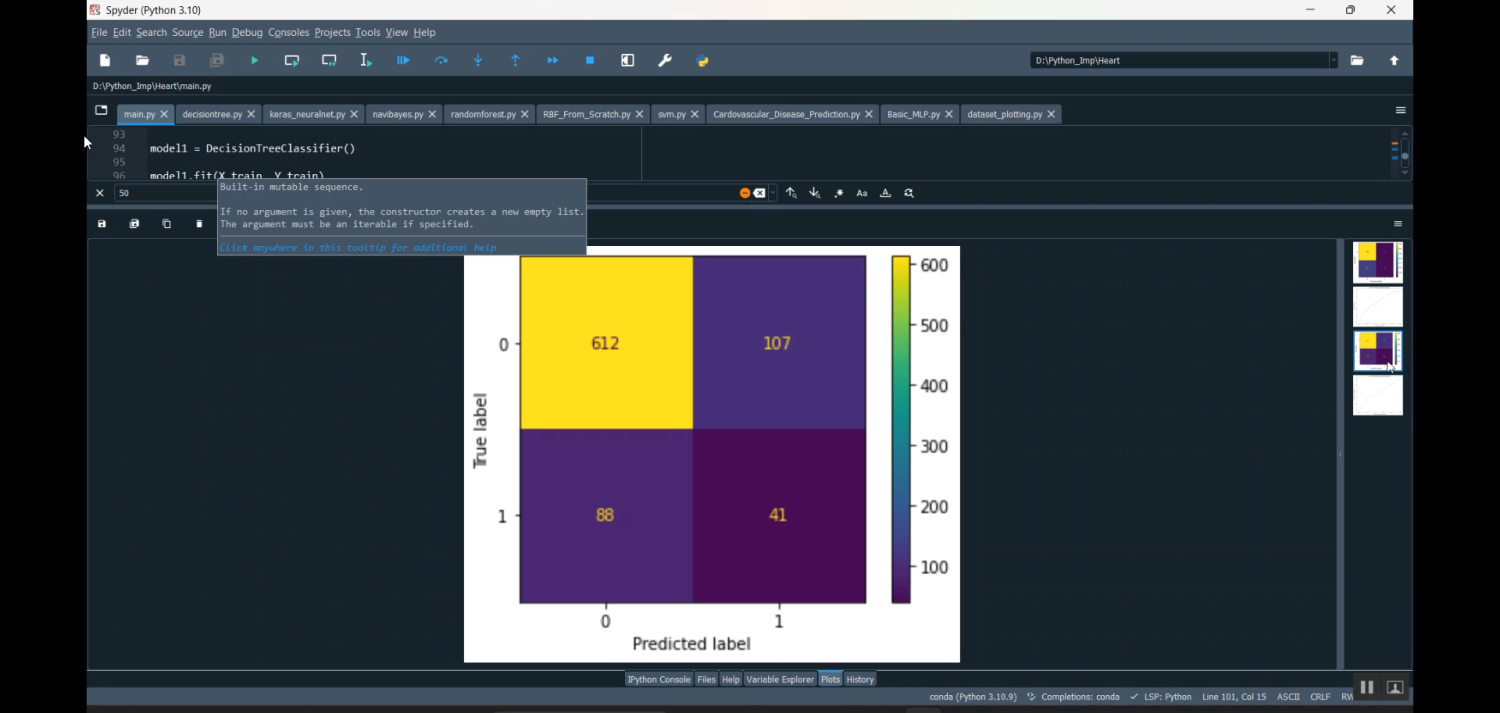Delete the current plot with trash icon
The image size is (1500, 713).
tap(199, 224)
